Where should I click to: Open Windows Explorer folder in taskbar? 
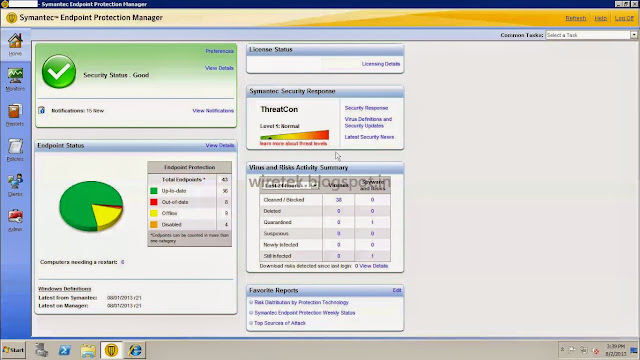coord(88,350)
